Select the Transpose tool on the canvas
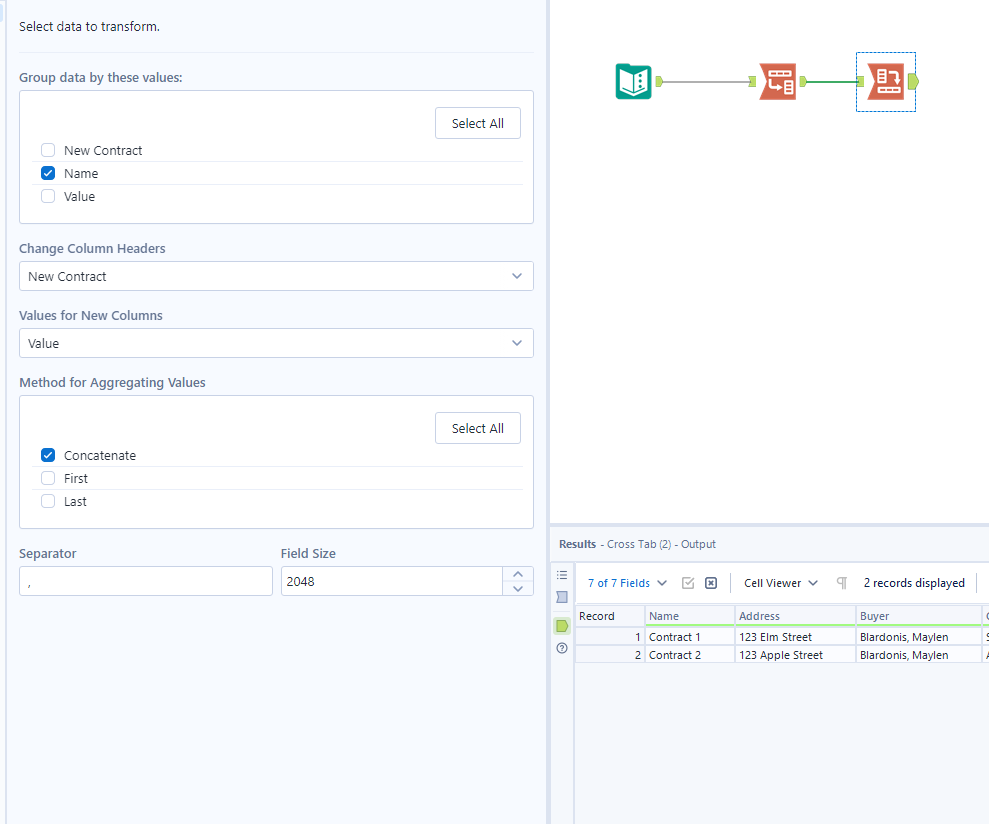 (x=779, y=81)
